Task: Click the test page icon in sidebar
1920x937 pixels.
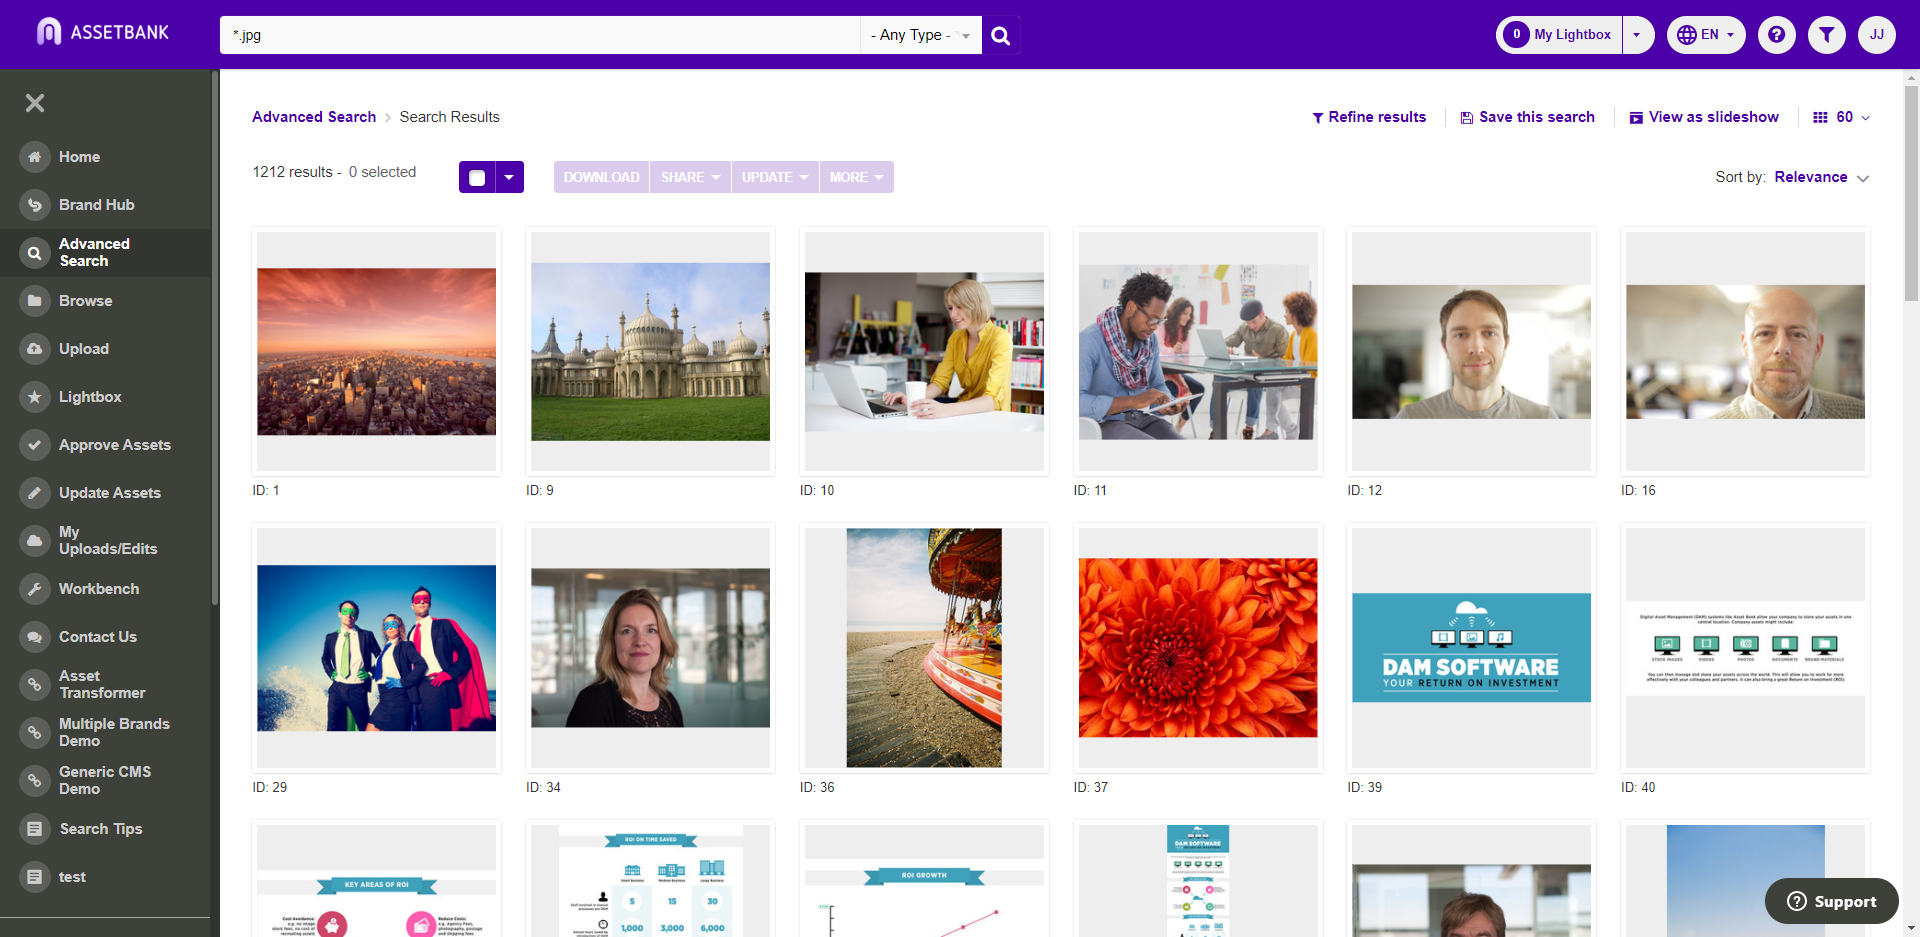Action: pos(35,877)
